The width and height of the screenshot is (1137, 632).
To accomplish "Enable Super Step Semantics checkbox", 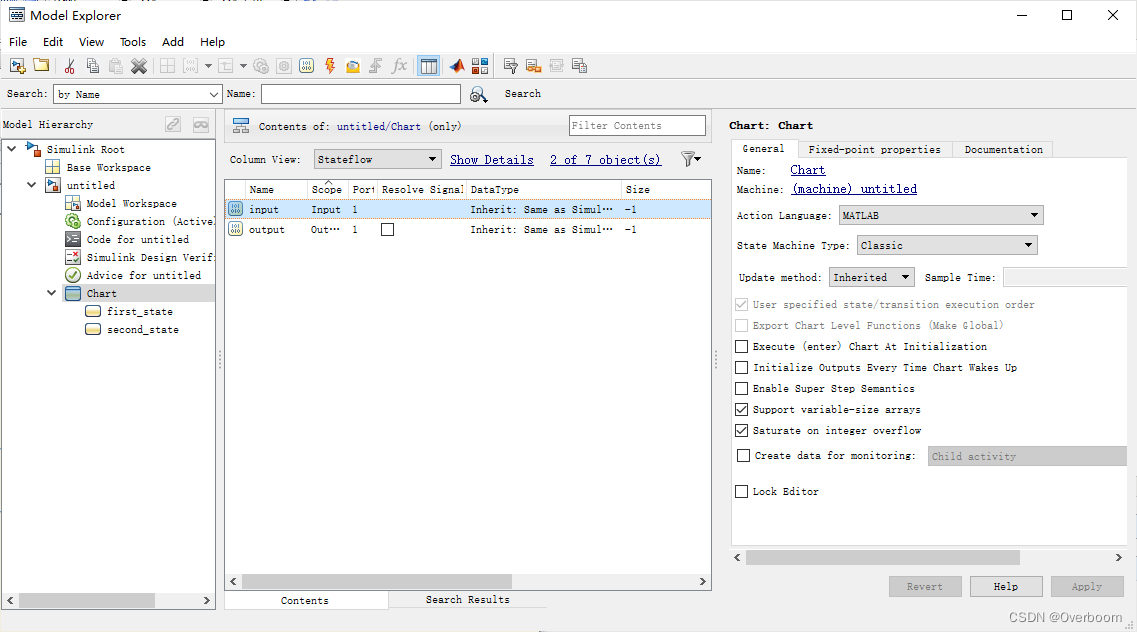I will [x=742, y=388].
